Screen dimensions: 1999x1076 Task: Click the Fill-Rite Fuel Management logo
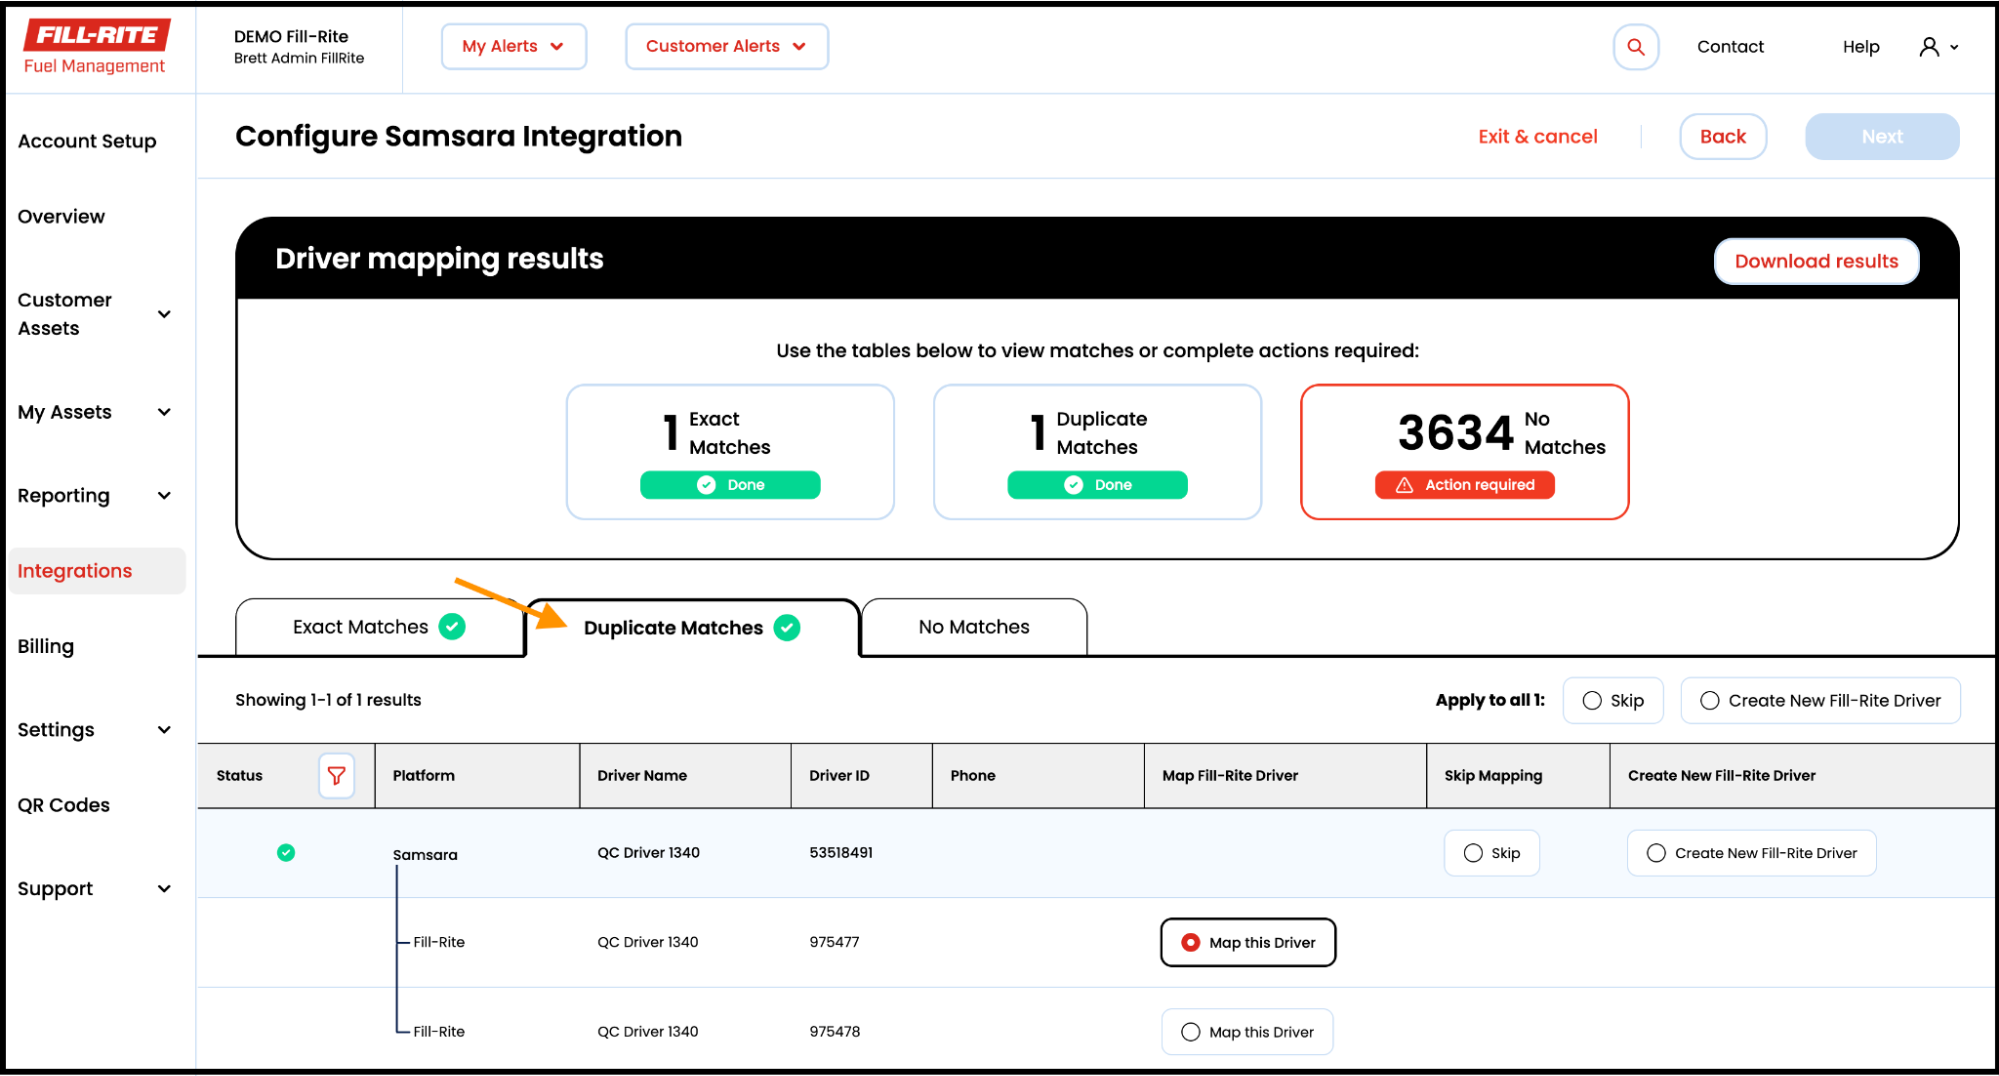(95, 44)
